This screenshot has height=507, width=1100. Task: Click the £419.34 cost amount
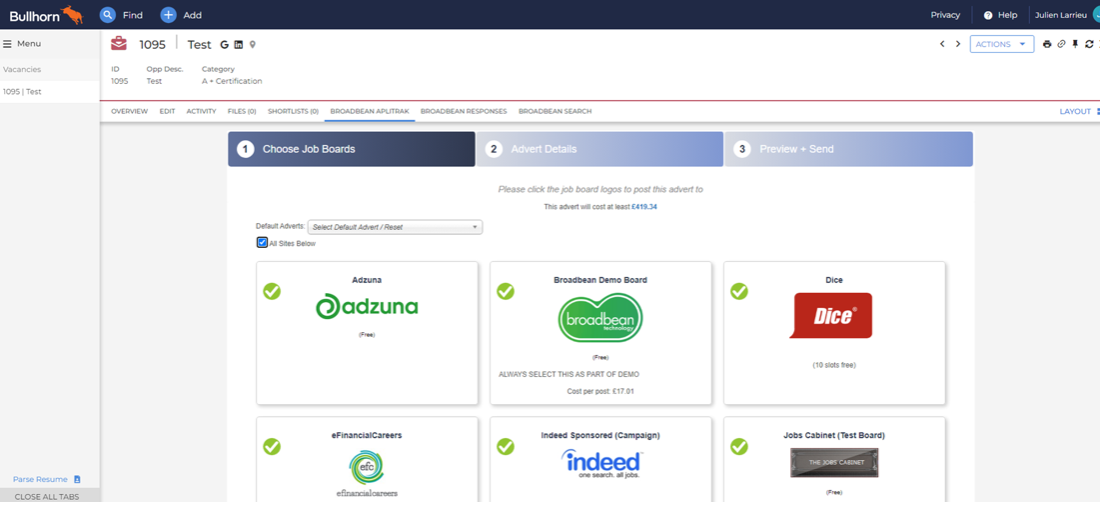(644, 207)
